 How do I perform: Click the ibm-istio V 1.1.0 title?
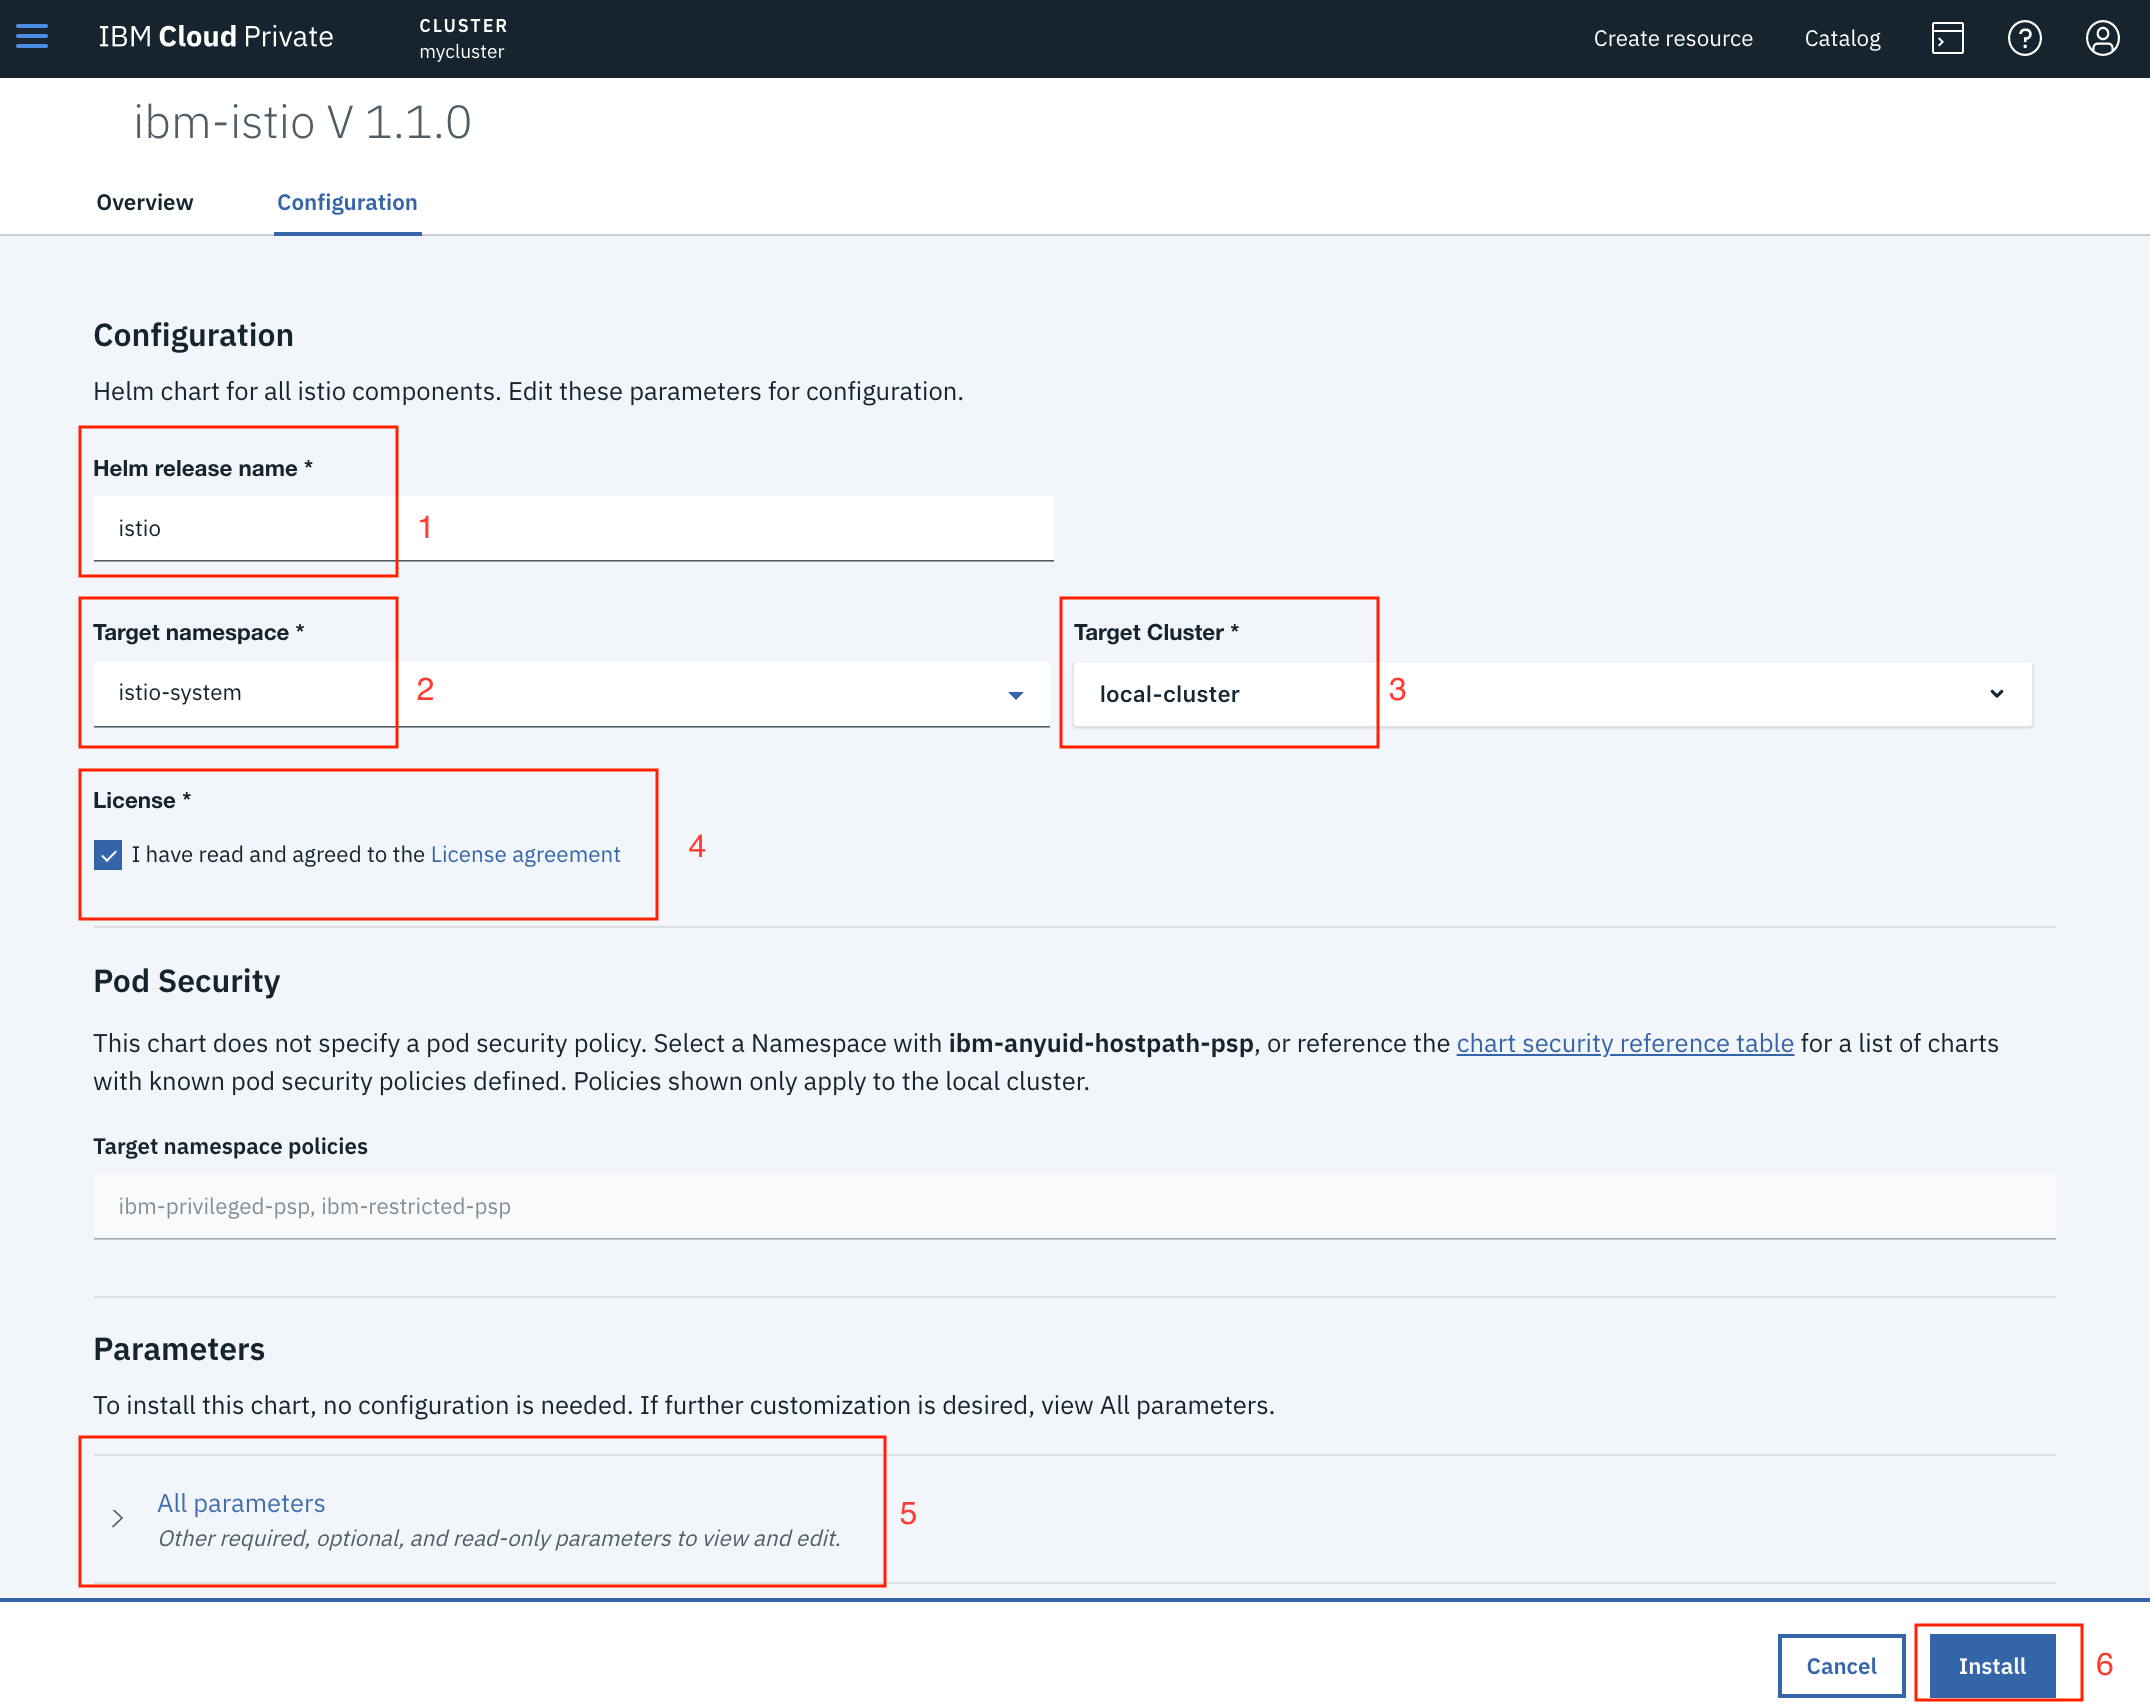coord(302,122)
